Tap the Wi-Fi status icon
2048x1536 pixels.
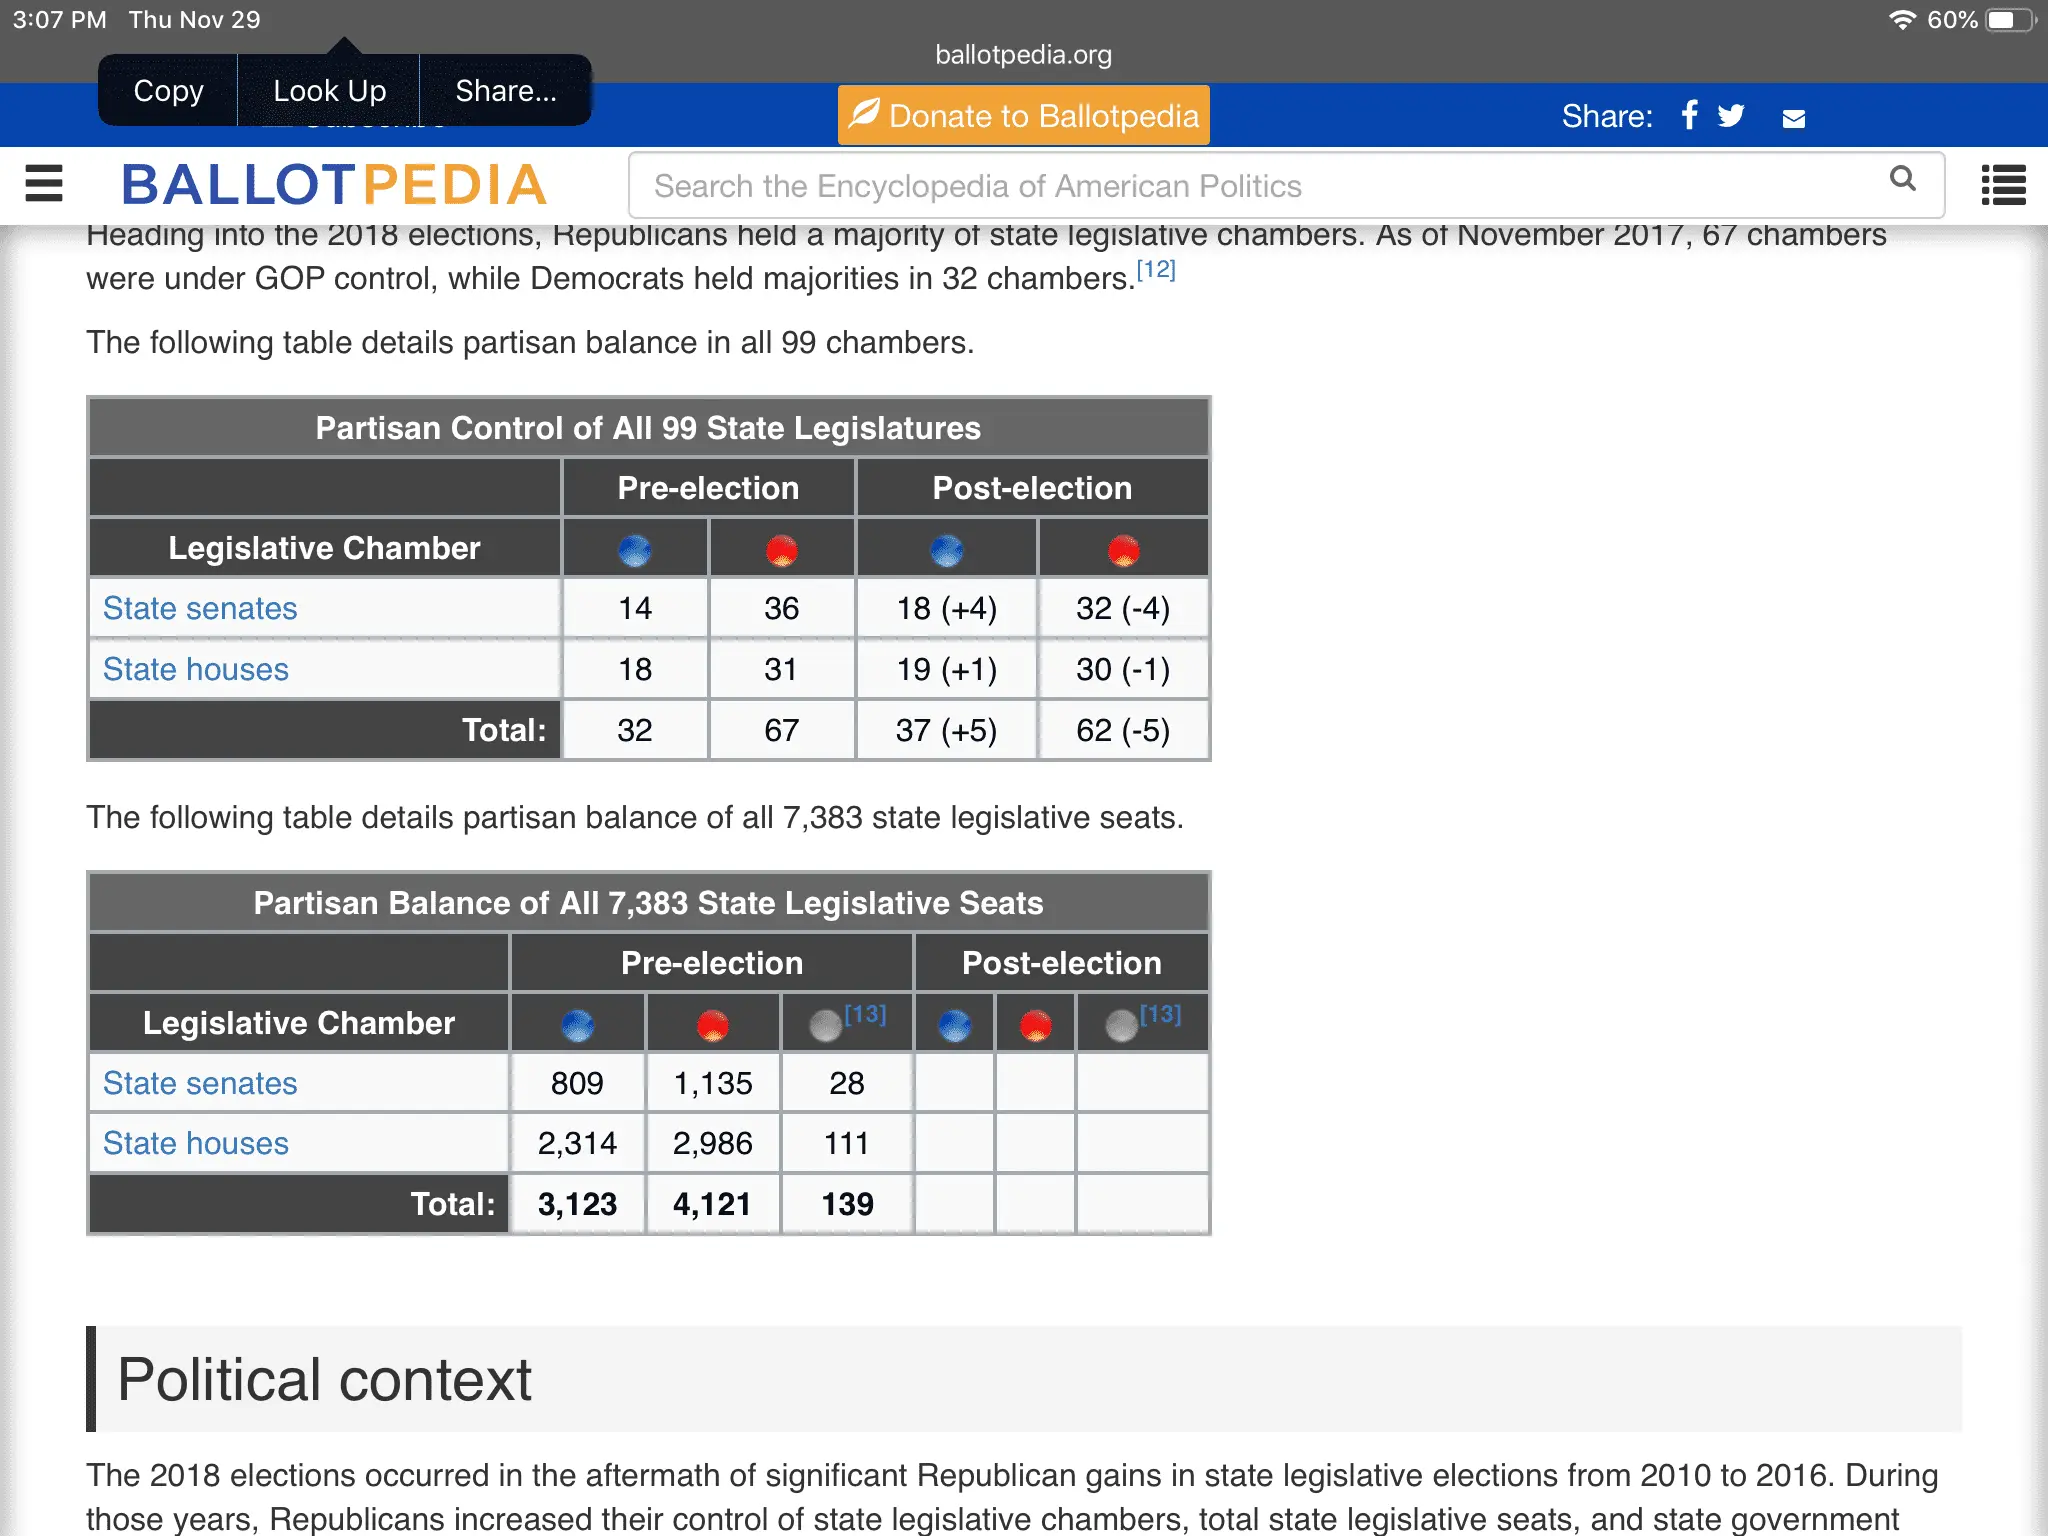[x=1901, y=20]
